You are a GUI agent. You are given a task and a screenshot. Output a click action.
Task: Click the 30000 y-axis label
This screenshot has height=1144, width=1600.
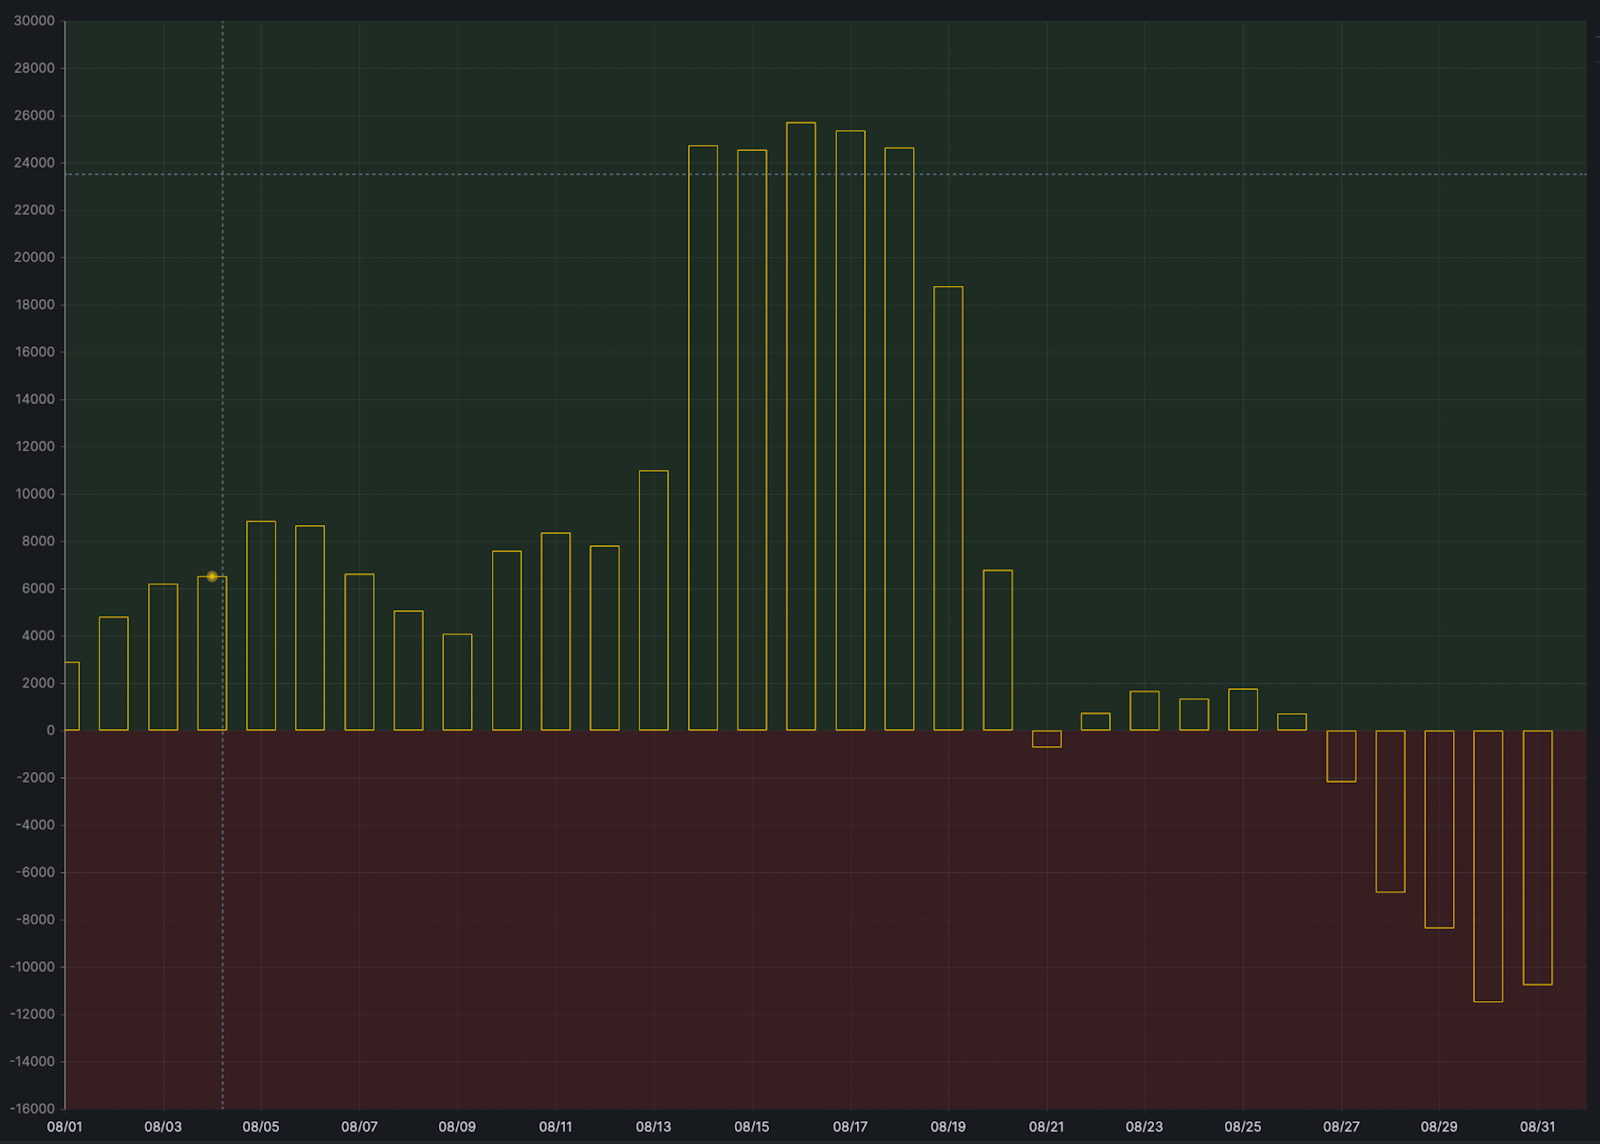click(x=34, y=21)
